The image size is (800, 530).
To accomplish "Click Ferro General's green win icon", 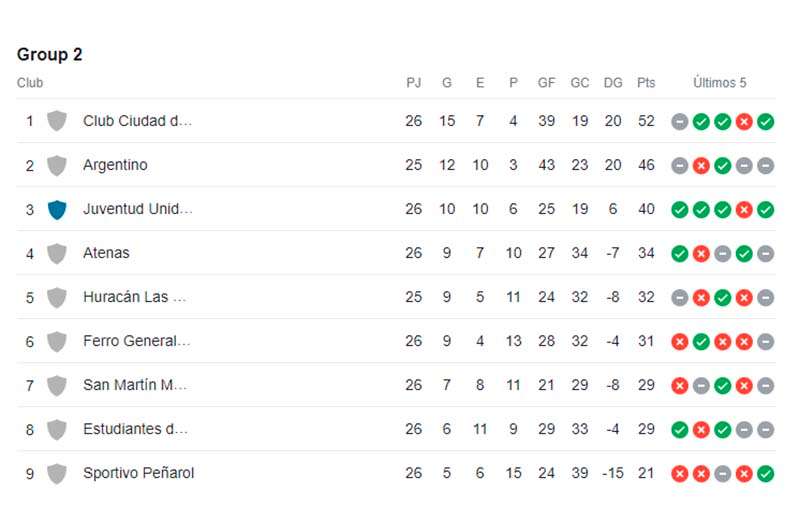I will point(701,342).
